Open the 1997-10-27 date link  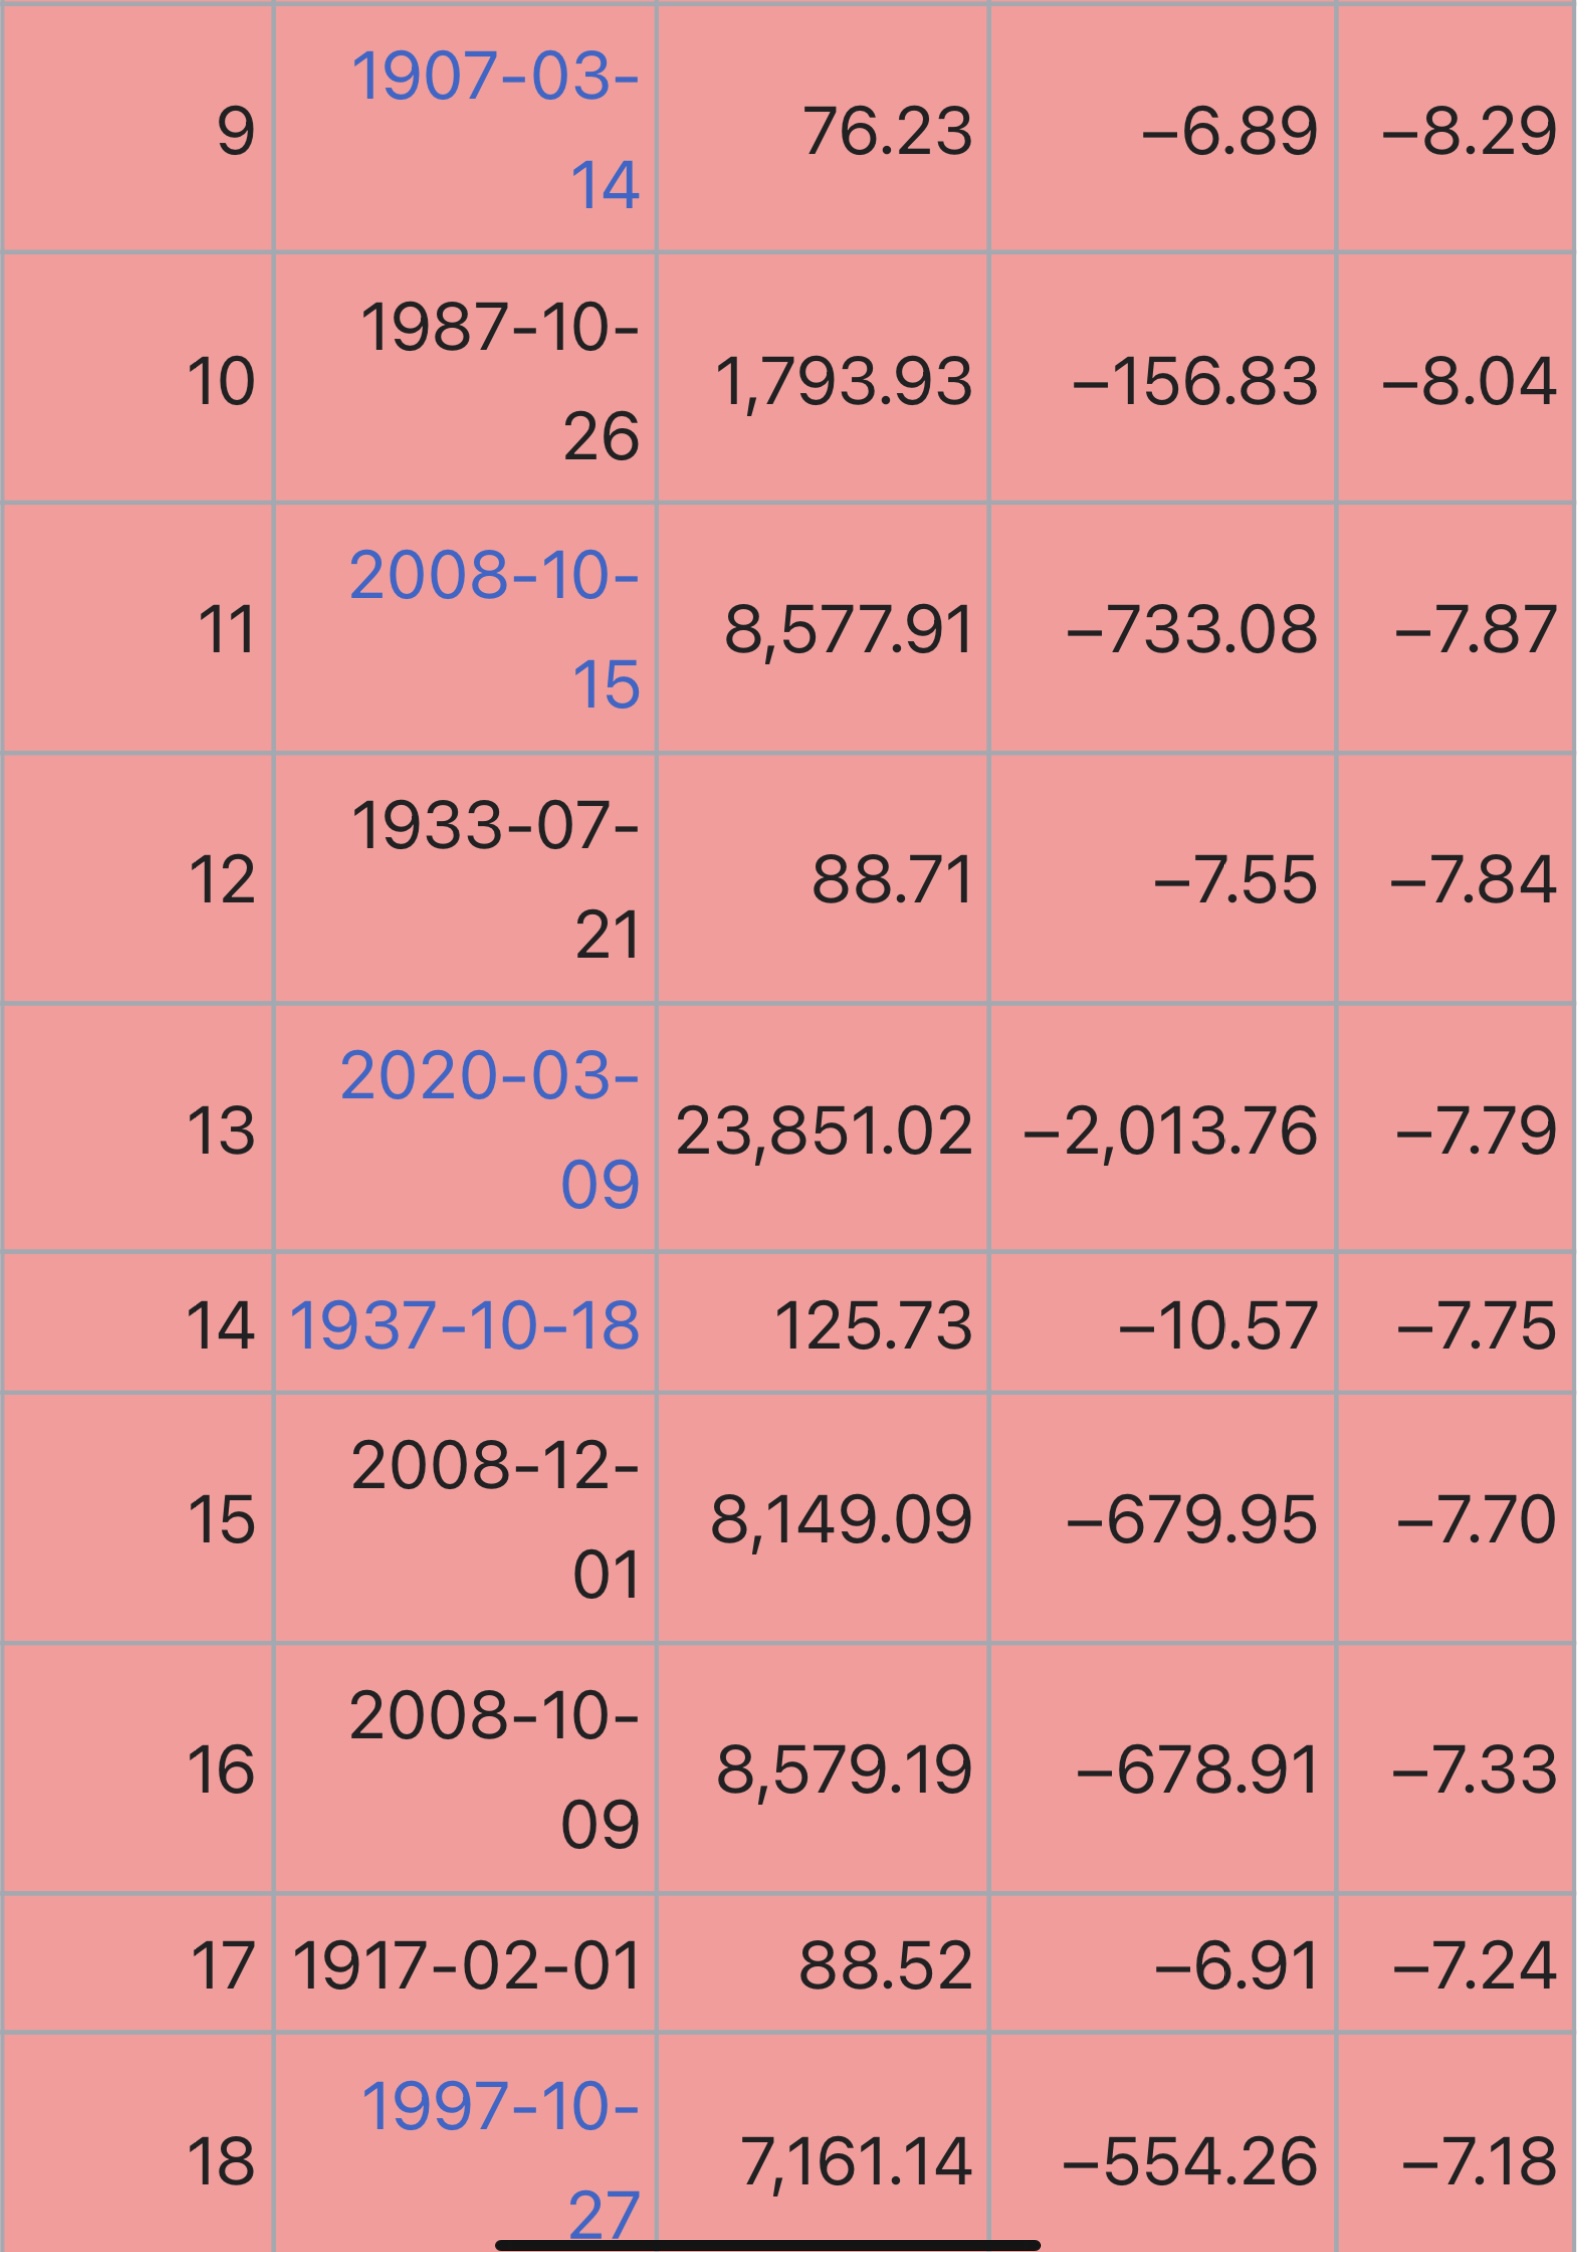500,2150
